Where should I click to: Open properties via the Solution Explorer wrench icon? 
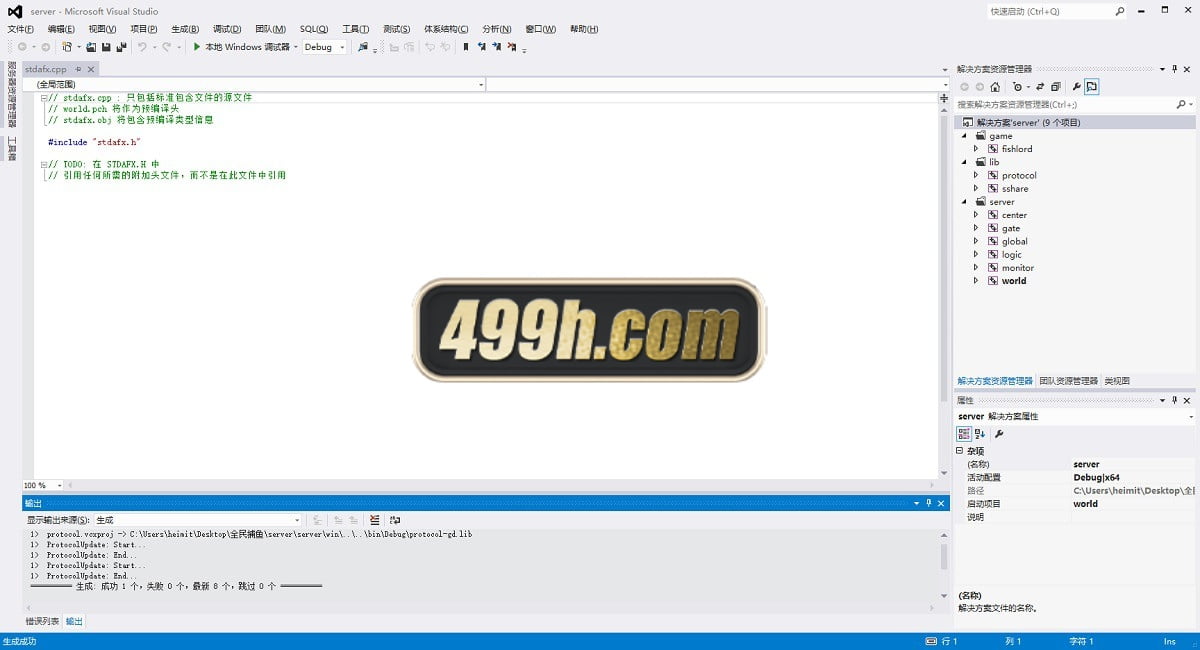click(1076, 87)
